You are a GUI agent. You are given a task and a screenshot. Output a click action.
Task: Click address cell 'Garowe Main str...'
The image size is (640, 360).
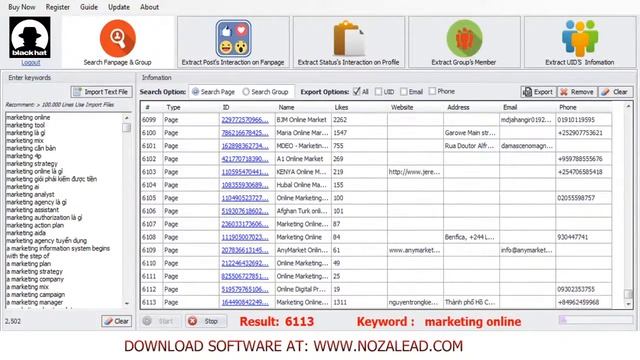pos(471,133)
